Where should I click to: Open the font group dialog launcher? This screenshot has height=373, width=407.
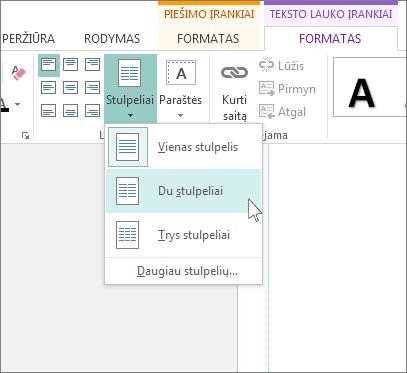coord(25,135)
